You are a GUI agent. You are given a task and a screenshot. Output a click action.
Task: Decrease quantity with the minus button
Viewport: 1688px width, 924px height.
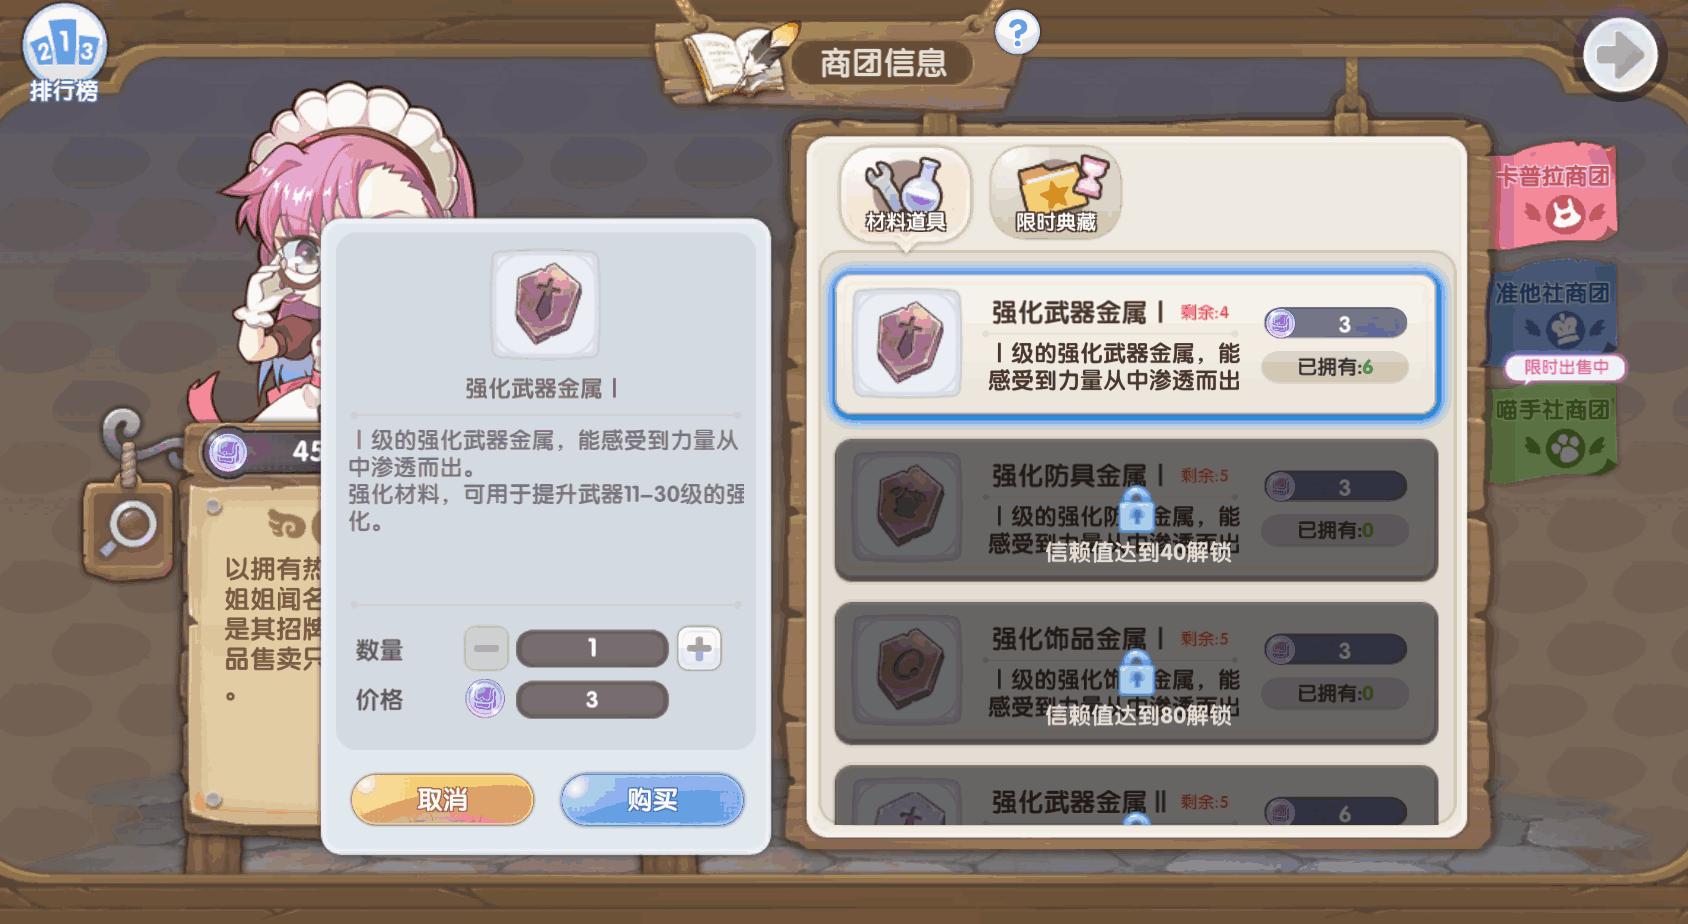coord(487,649)
